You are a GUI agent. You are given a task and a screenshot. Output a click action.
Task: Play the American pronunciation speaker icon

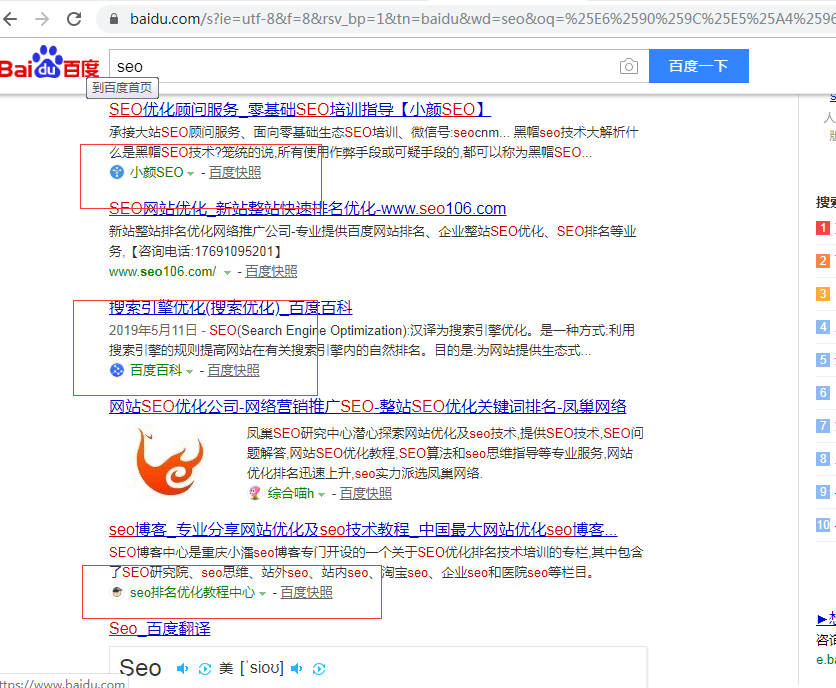coord(297,668)
